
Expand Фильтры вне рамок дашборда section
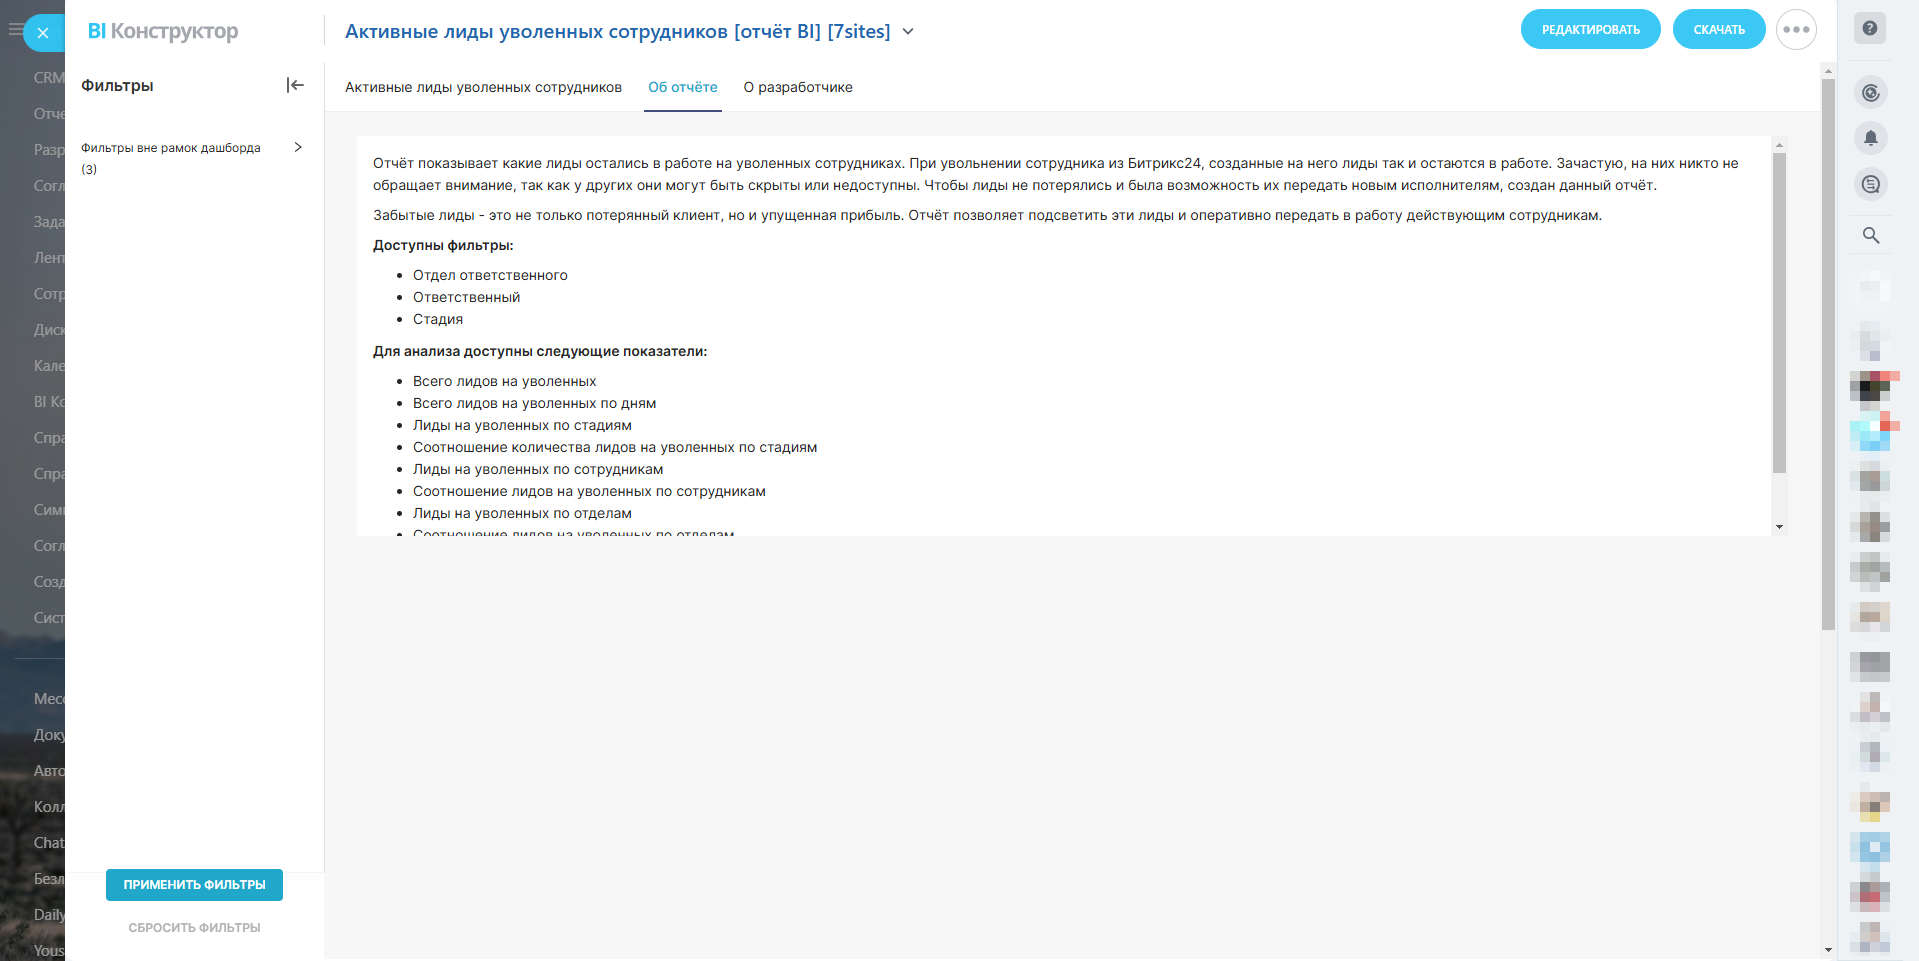click(297, 147)
